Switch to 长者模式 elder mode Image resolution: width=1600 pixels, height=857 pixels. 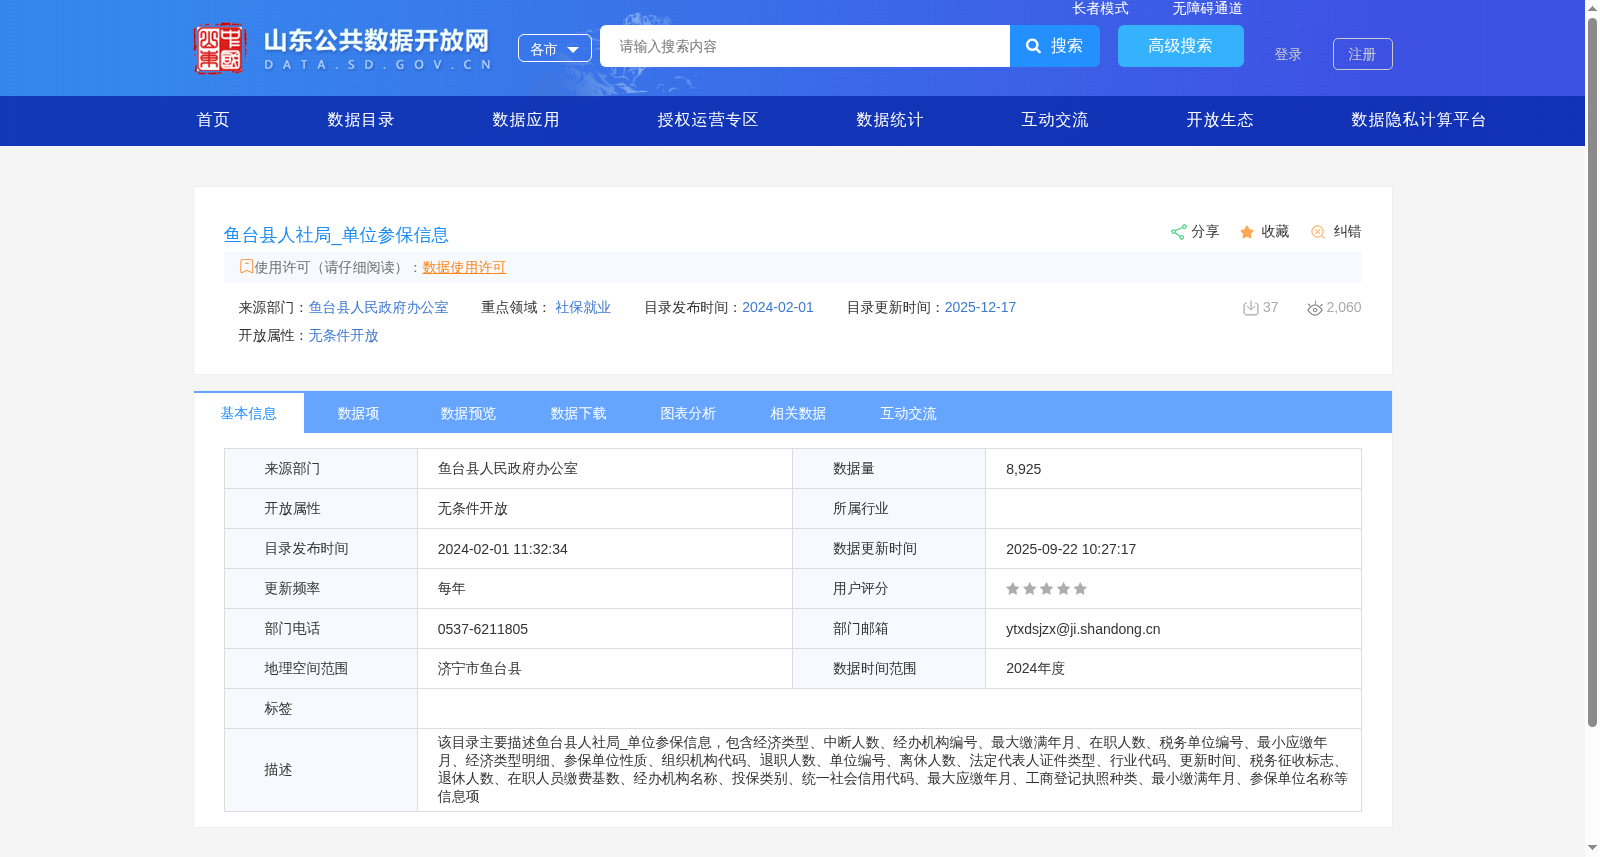pos(1100,8)
